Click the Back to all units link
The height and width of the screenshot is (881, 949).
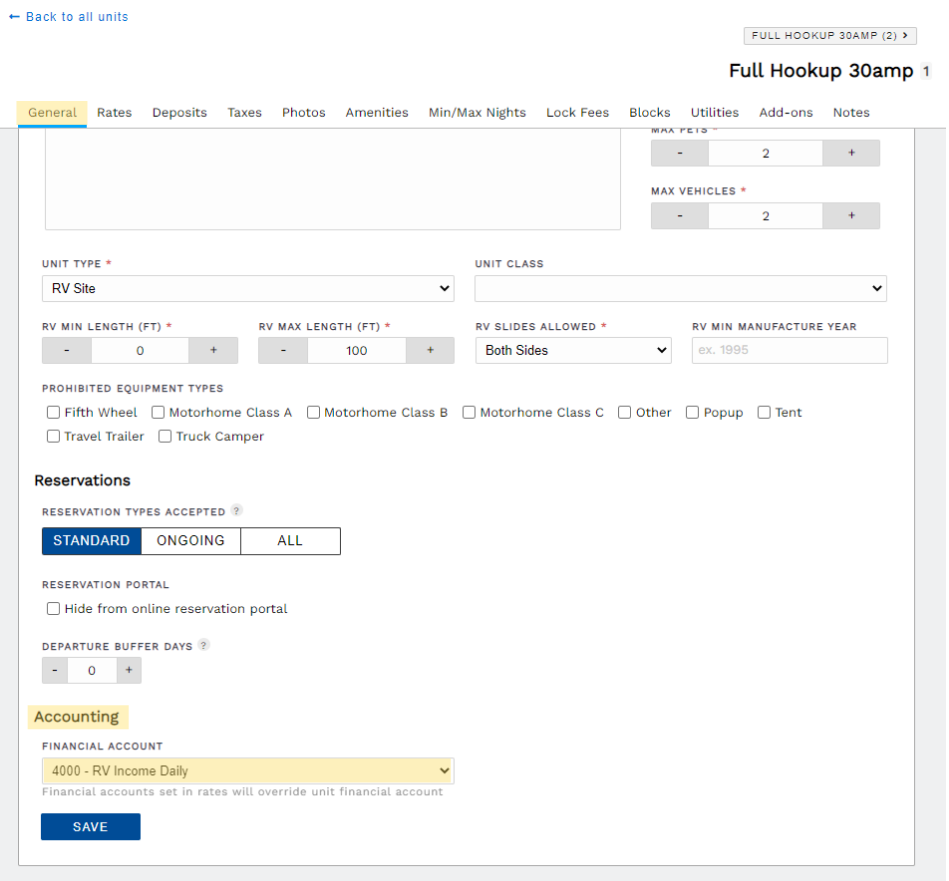[x=68, y=16]
